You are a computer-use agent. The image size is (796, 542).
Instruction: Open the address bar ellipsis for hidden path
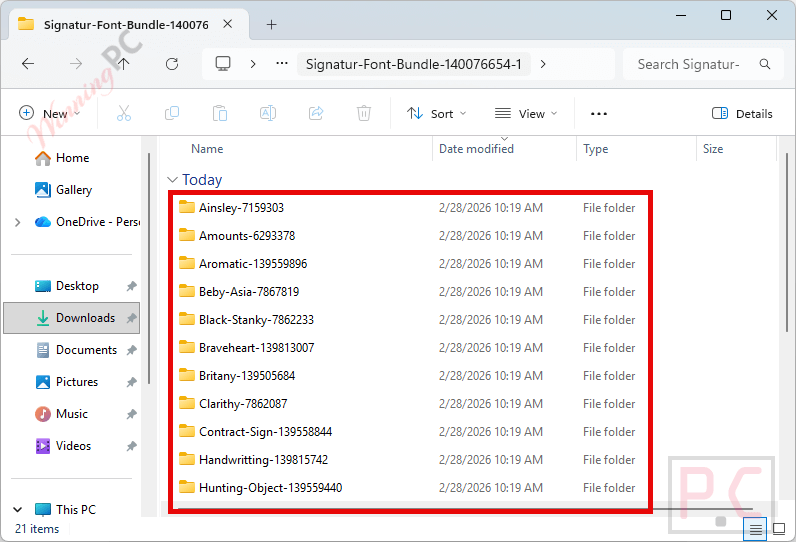(282, 64)
